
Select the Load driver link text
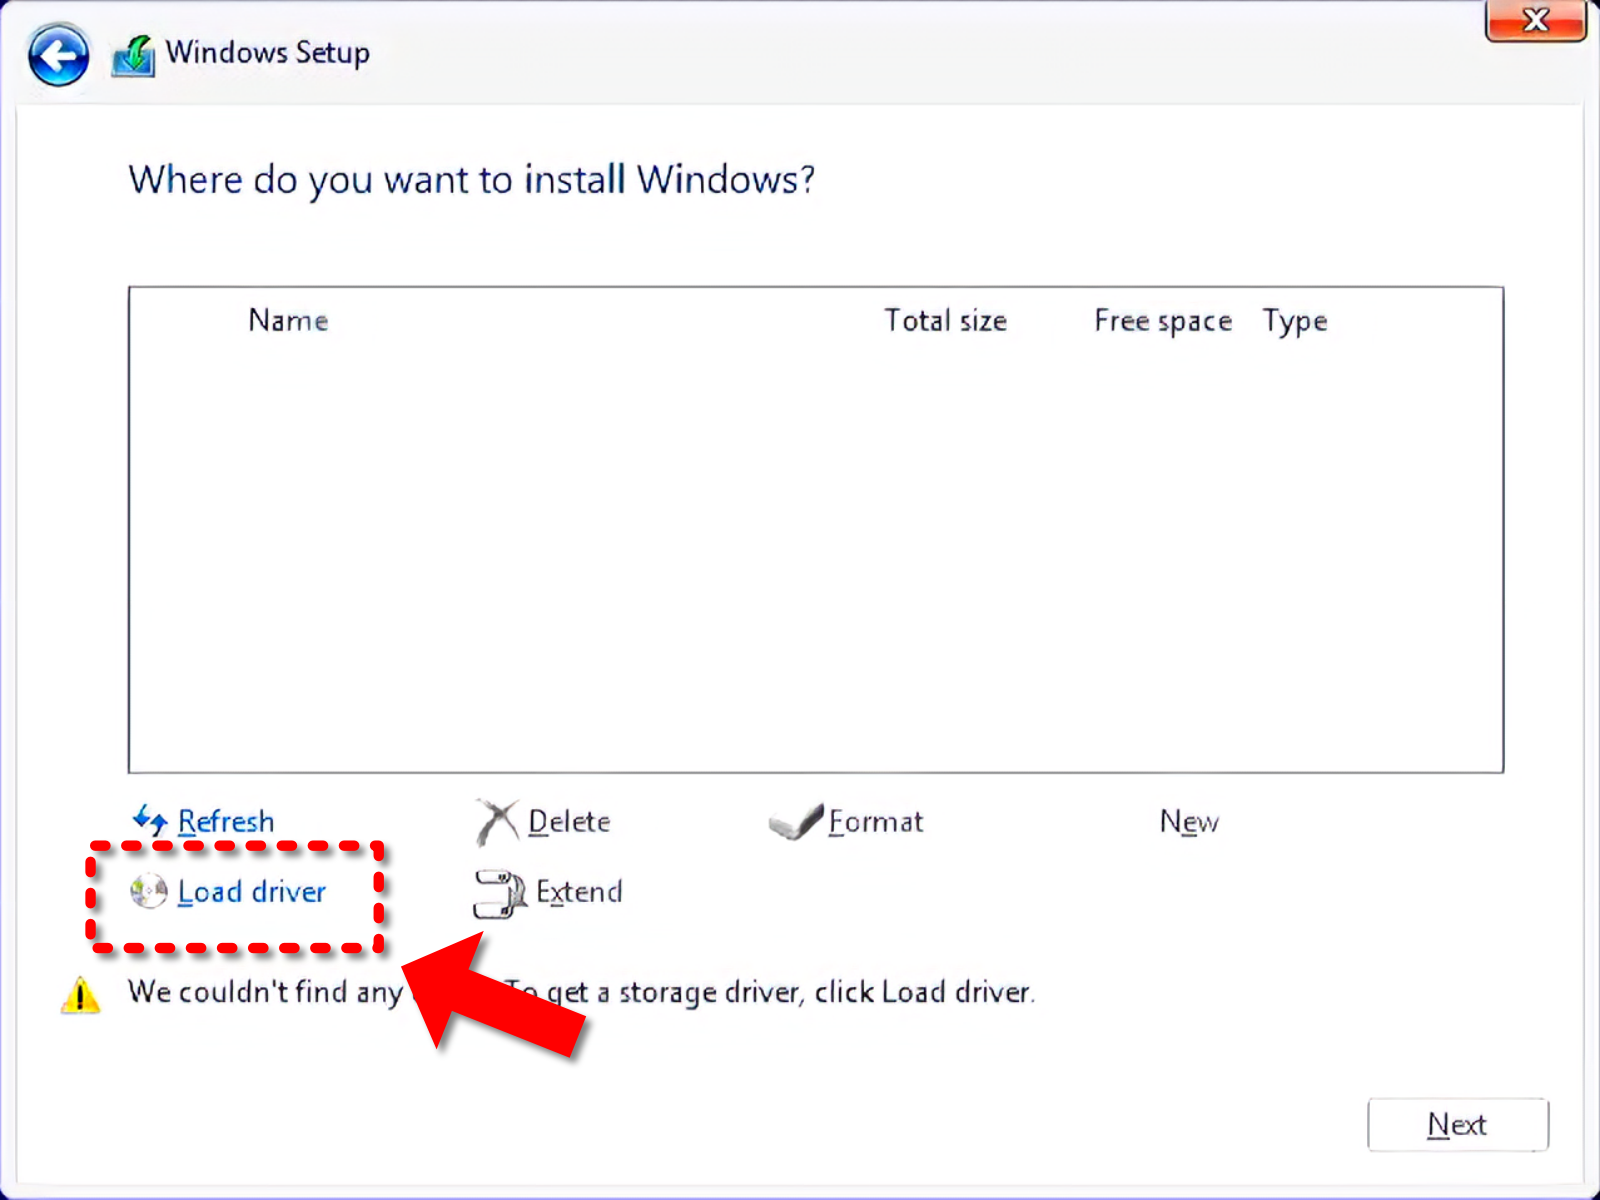click(252, 892)
